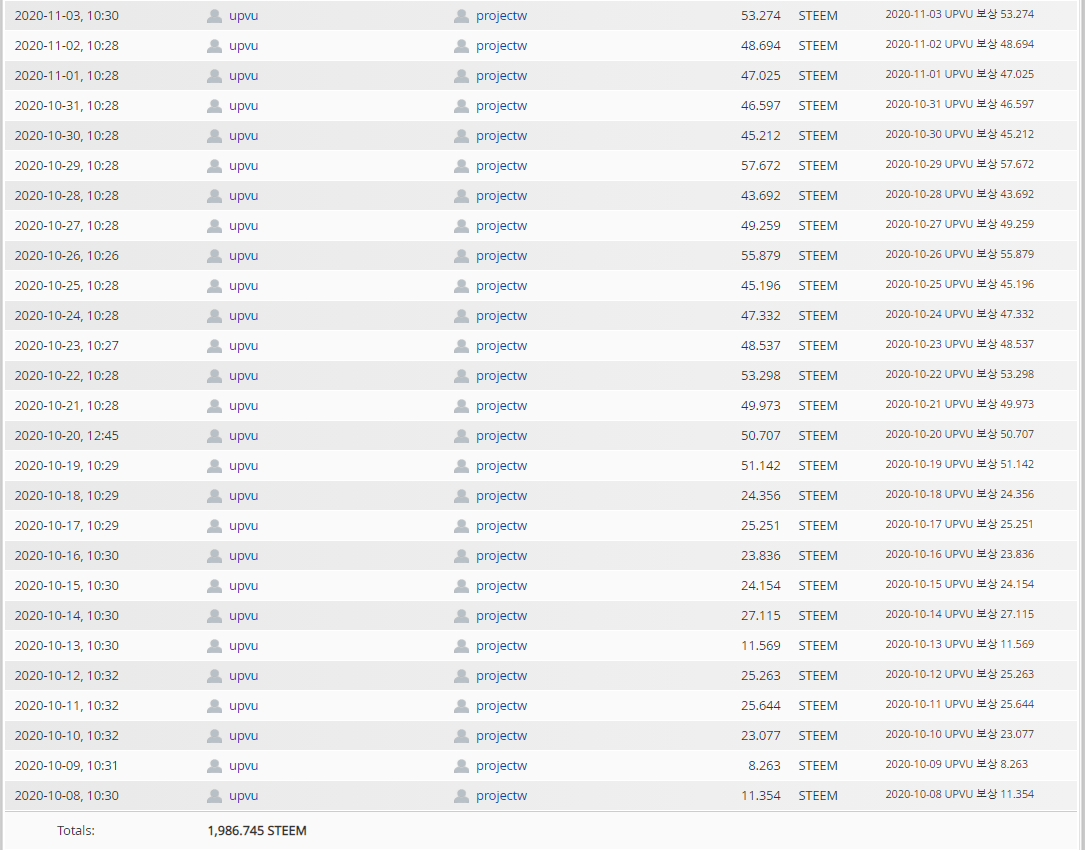Open the upvu link in the 2020-10-10 row
Screen dimensions: 1085x850
[x=244, y=736]
